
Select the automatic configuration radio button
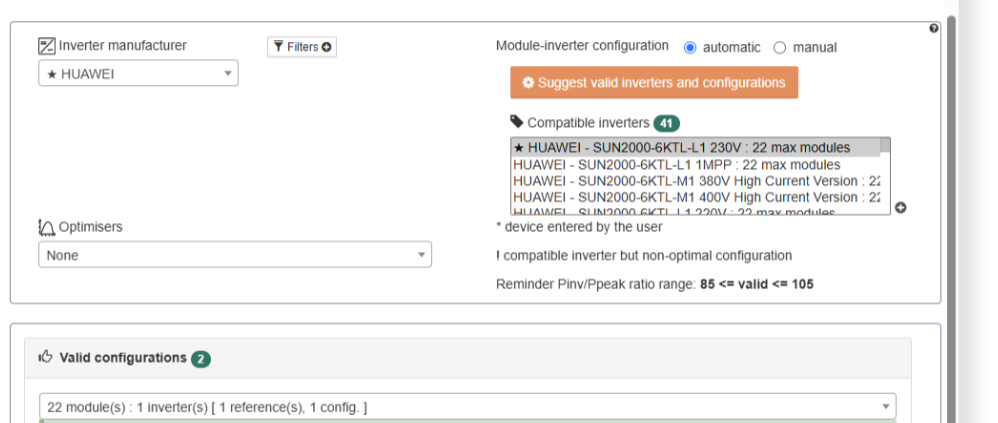(690, 48)
